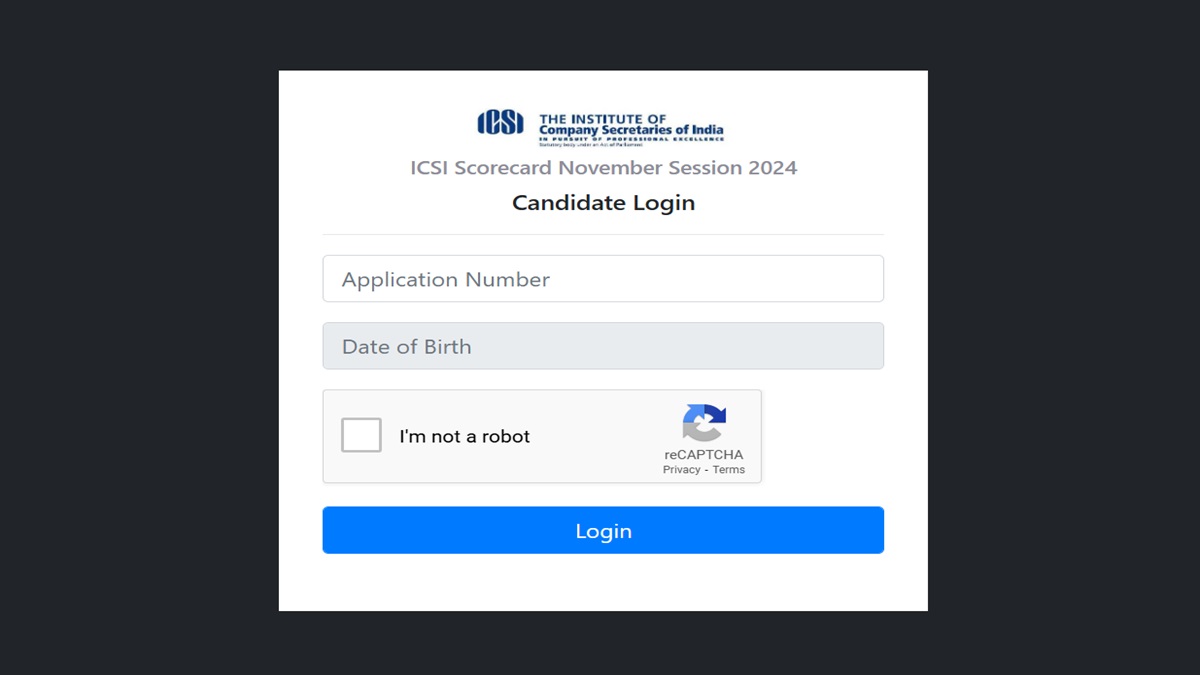Open the reCAPTCHA Privacy link
1200x675 pixels.
point(681,470)
